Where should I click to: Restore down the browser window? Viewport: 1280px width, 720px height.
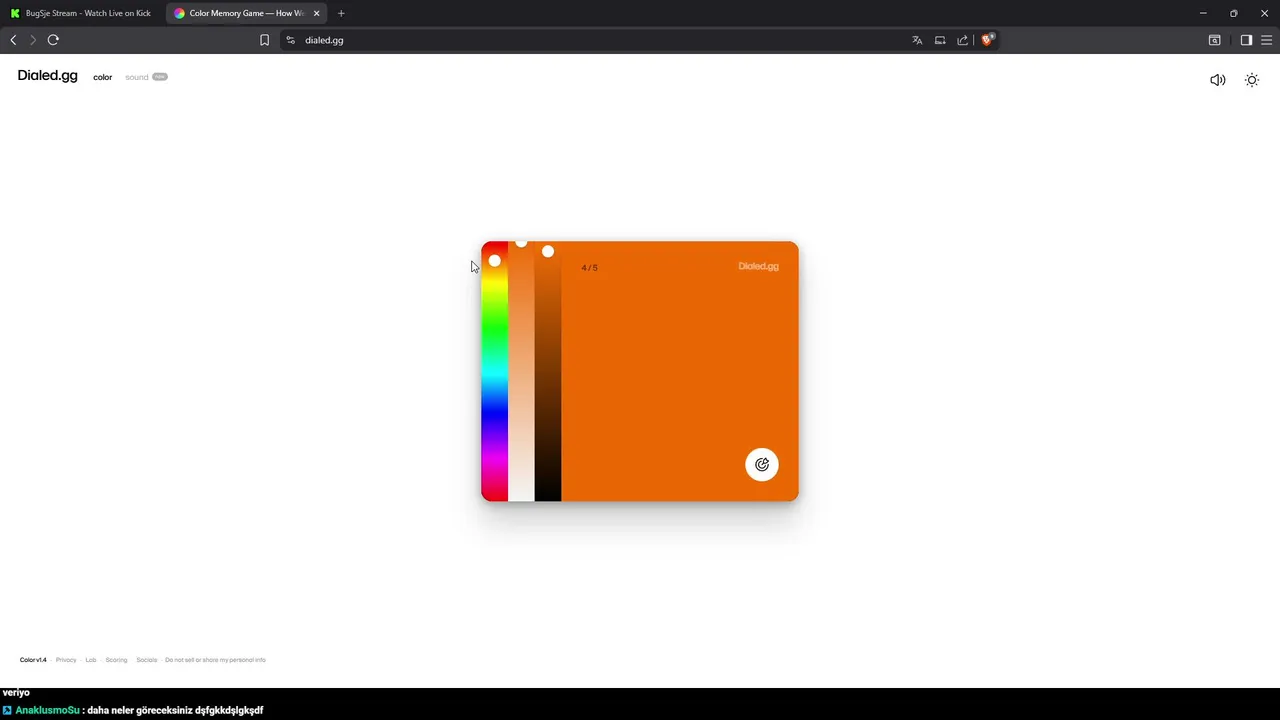pos(1234,13)
